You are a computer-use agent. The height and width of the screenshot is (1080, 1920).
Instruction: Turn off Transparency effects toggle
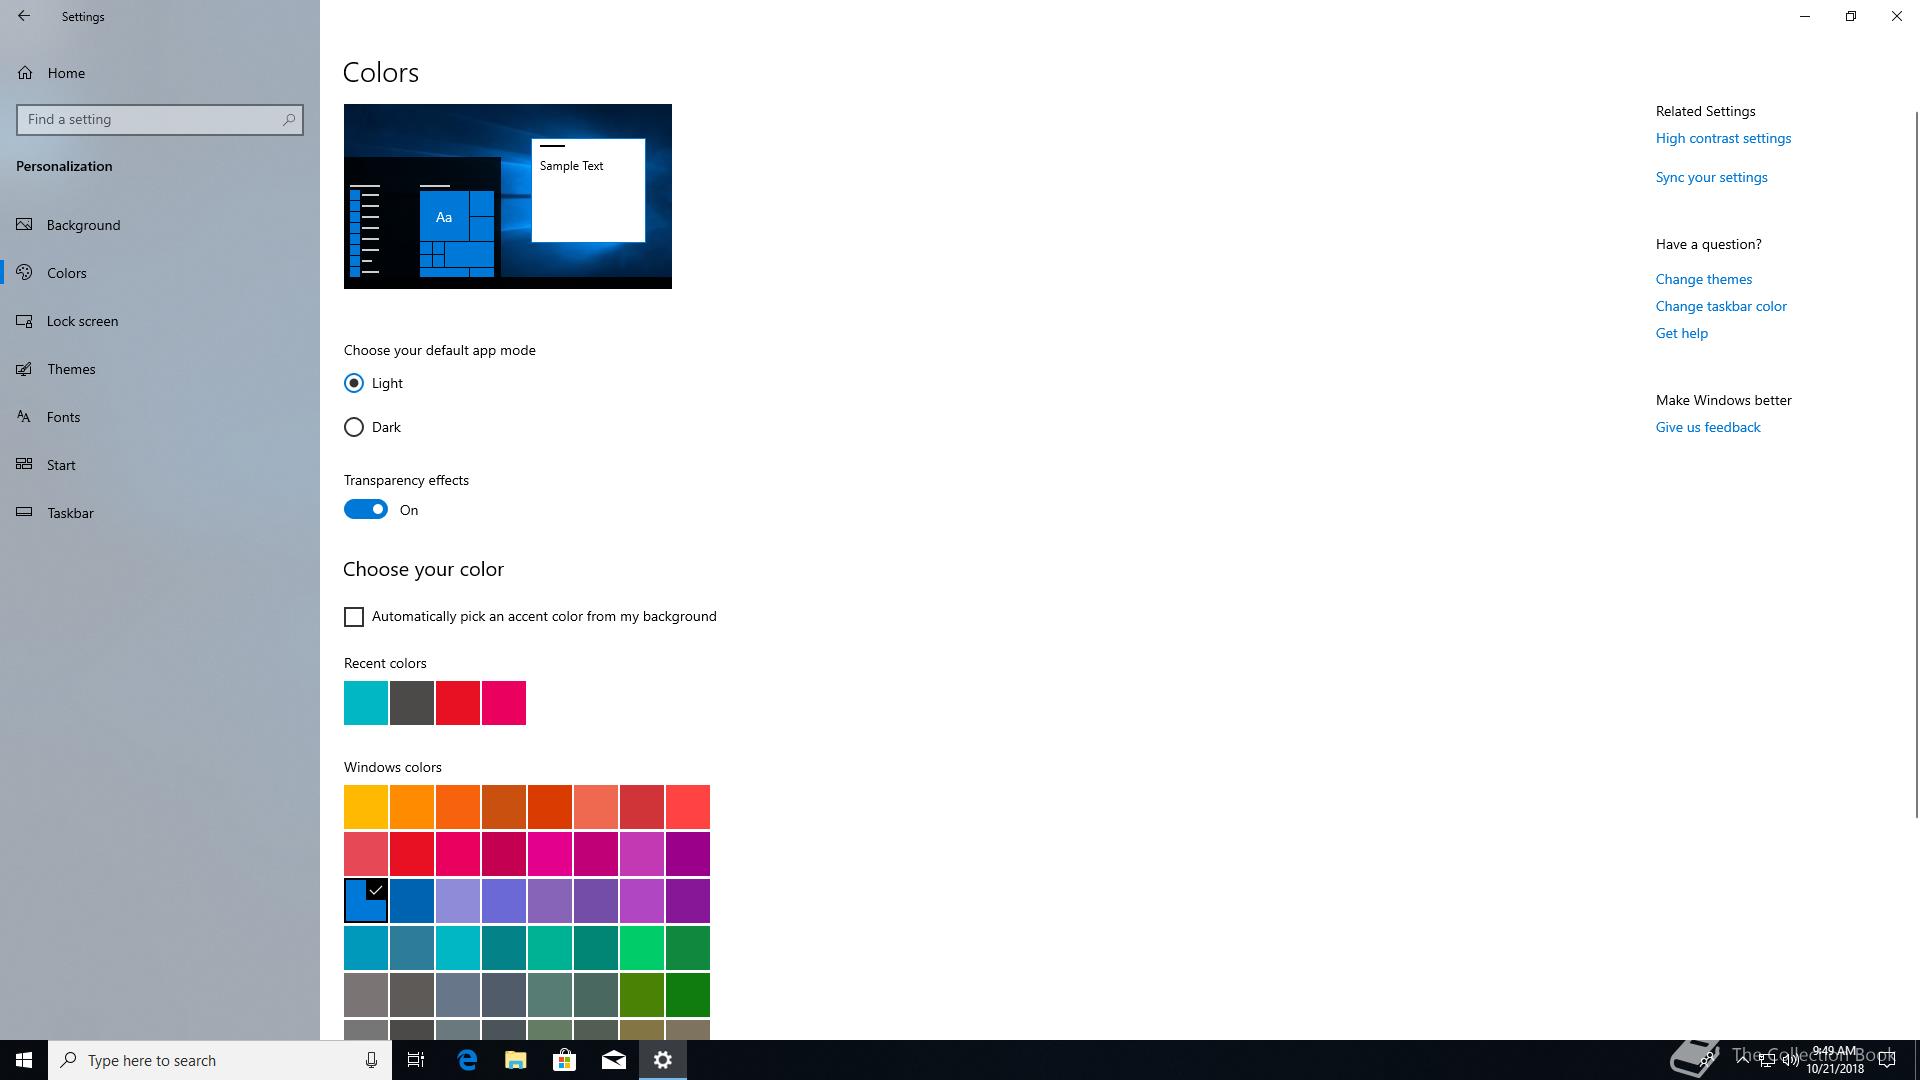click(x=366, y=510)
